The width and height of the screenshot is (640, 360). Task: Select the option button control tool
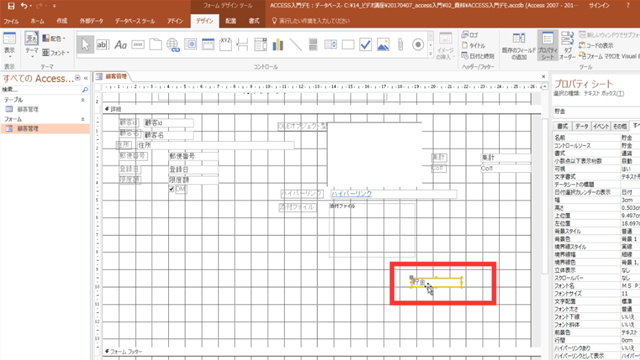pos(418,44)
